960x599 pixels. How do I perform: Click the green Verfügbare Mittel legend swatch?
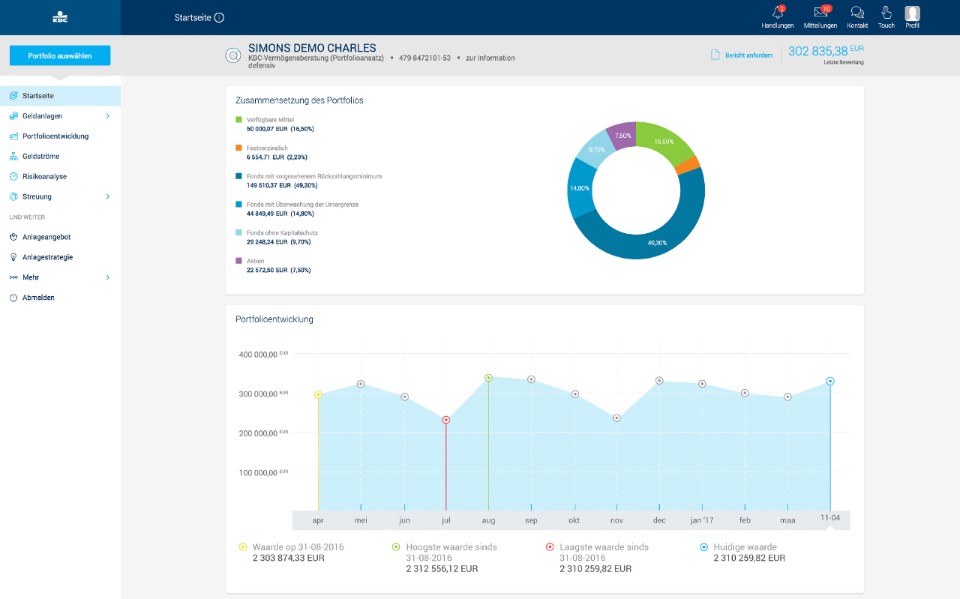coord(239,119)
